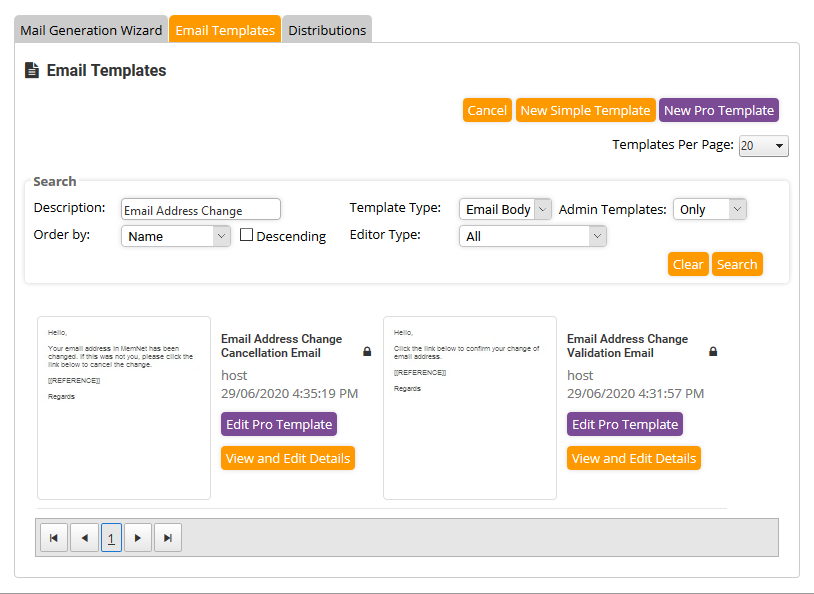Screen dimensions: 814x594
Task: Click lock icon beside Cancellation Email template
Action: click(x=367, y=352)
